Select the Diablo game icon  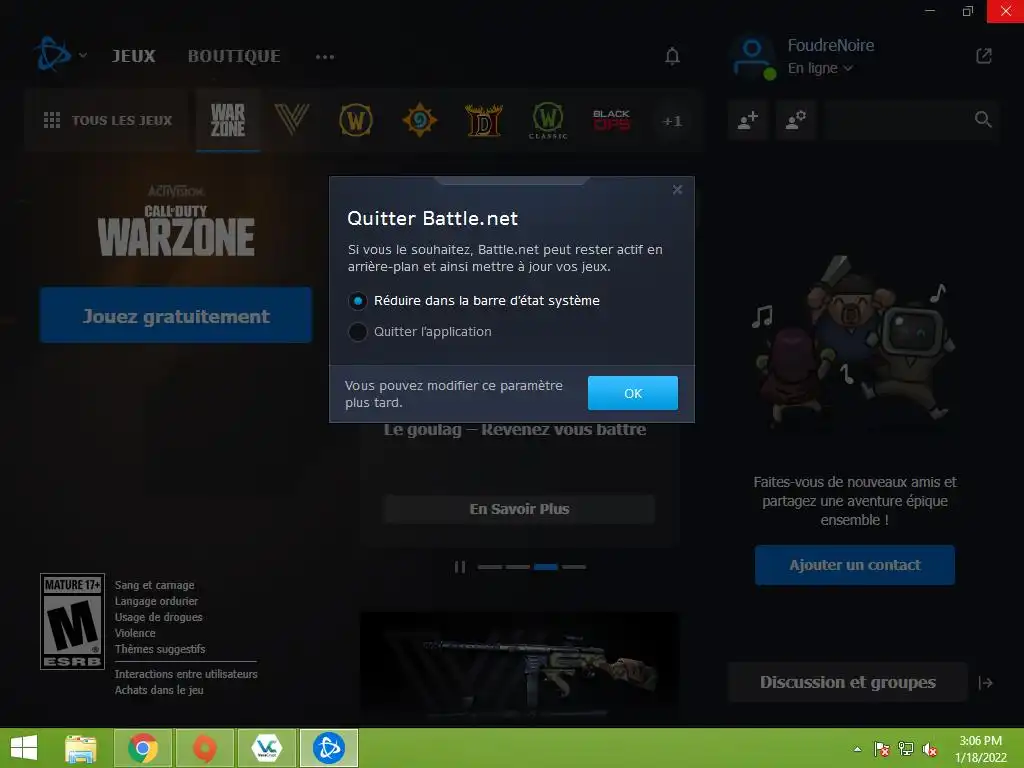pos(484,120)
